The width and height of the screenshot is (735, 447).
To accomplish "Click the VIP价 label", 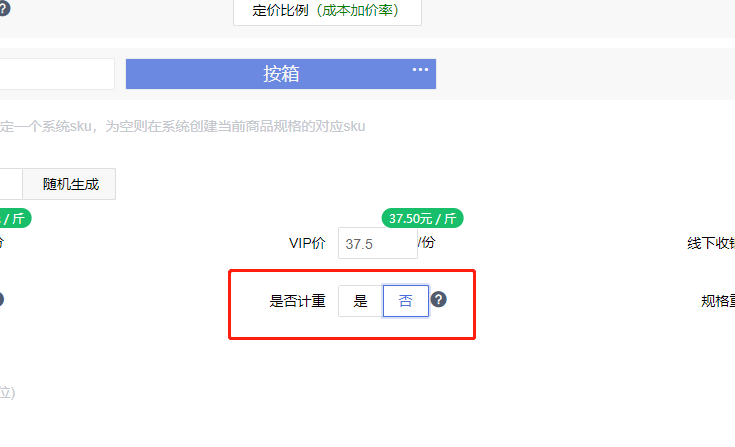I will coord(307,243).
